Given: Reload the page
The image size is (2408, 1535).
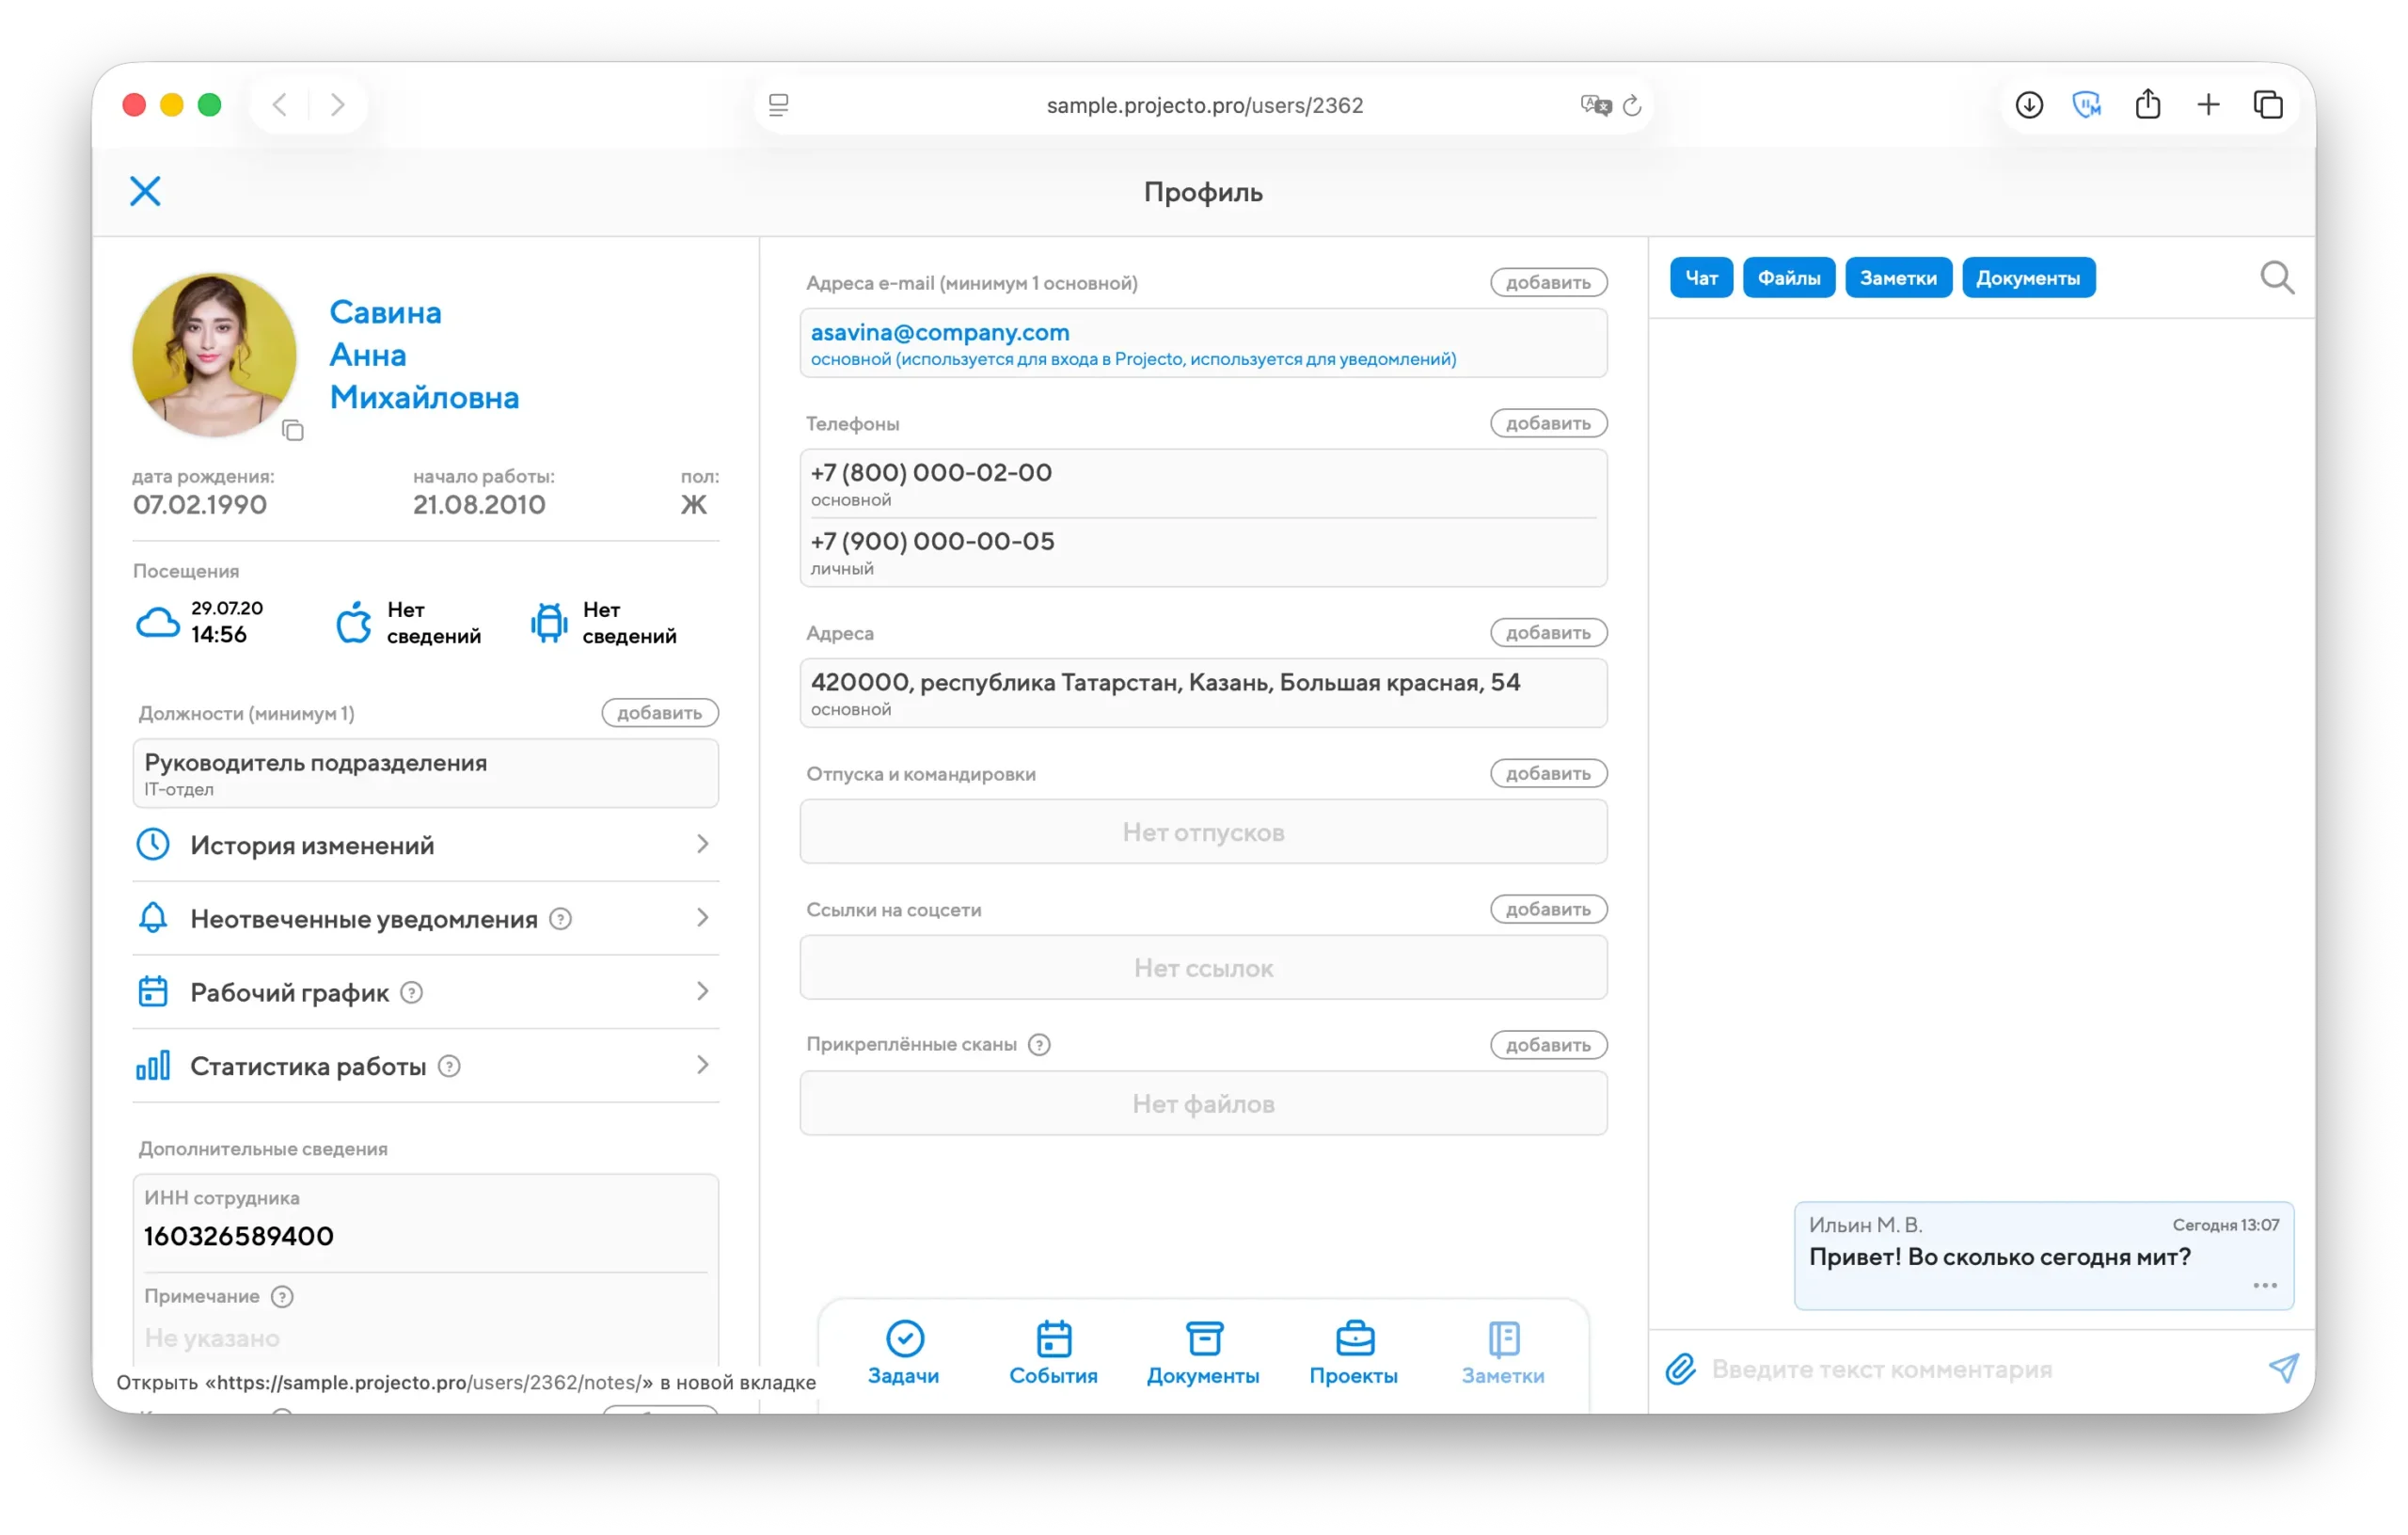Looking at the screenshot, I should (x=1632, y=105).
